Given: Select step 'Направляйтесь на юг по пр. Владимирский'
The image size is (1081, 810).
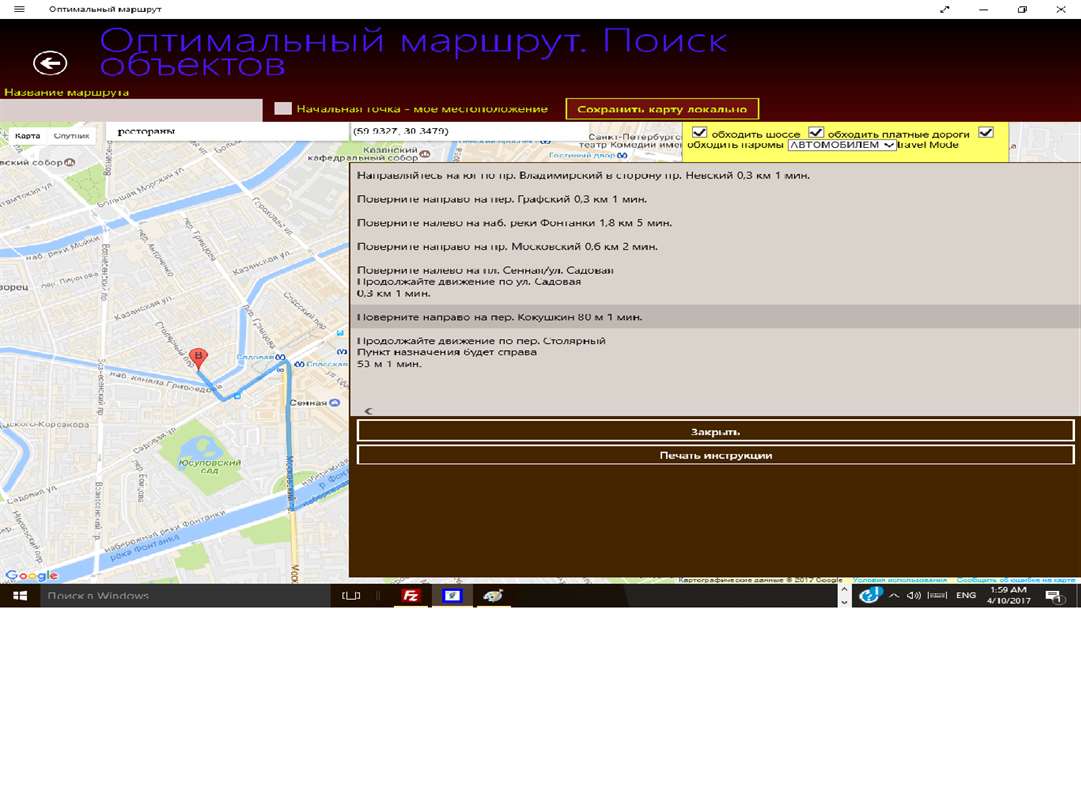Looking at the screenshot, I should (715, 175).
